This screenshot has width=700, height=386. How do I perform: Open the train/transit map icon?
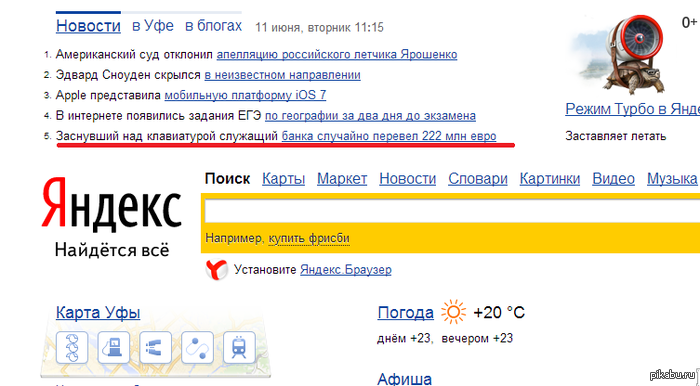tap(239, 347)
